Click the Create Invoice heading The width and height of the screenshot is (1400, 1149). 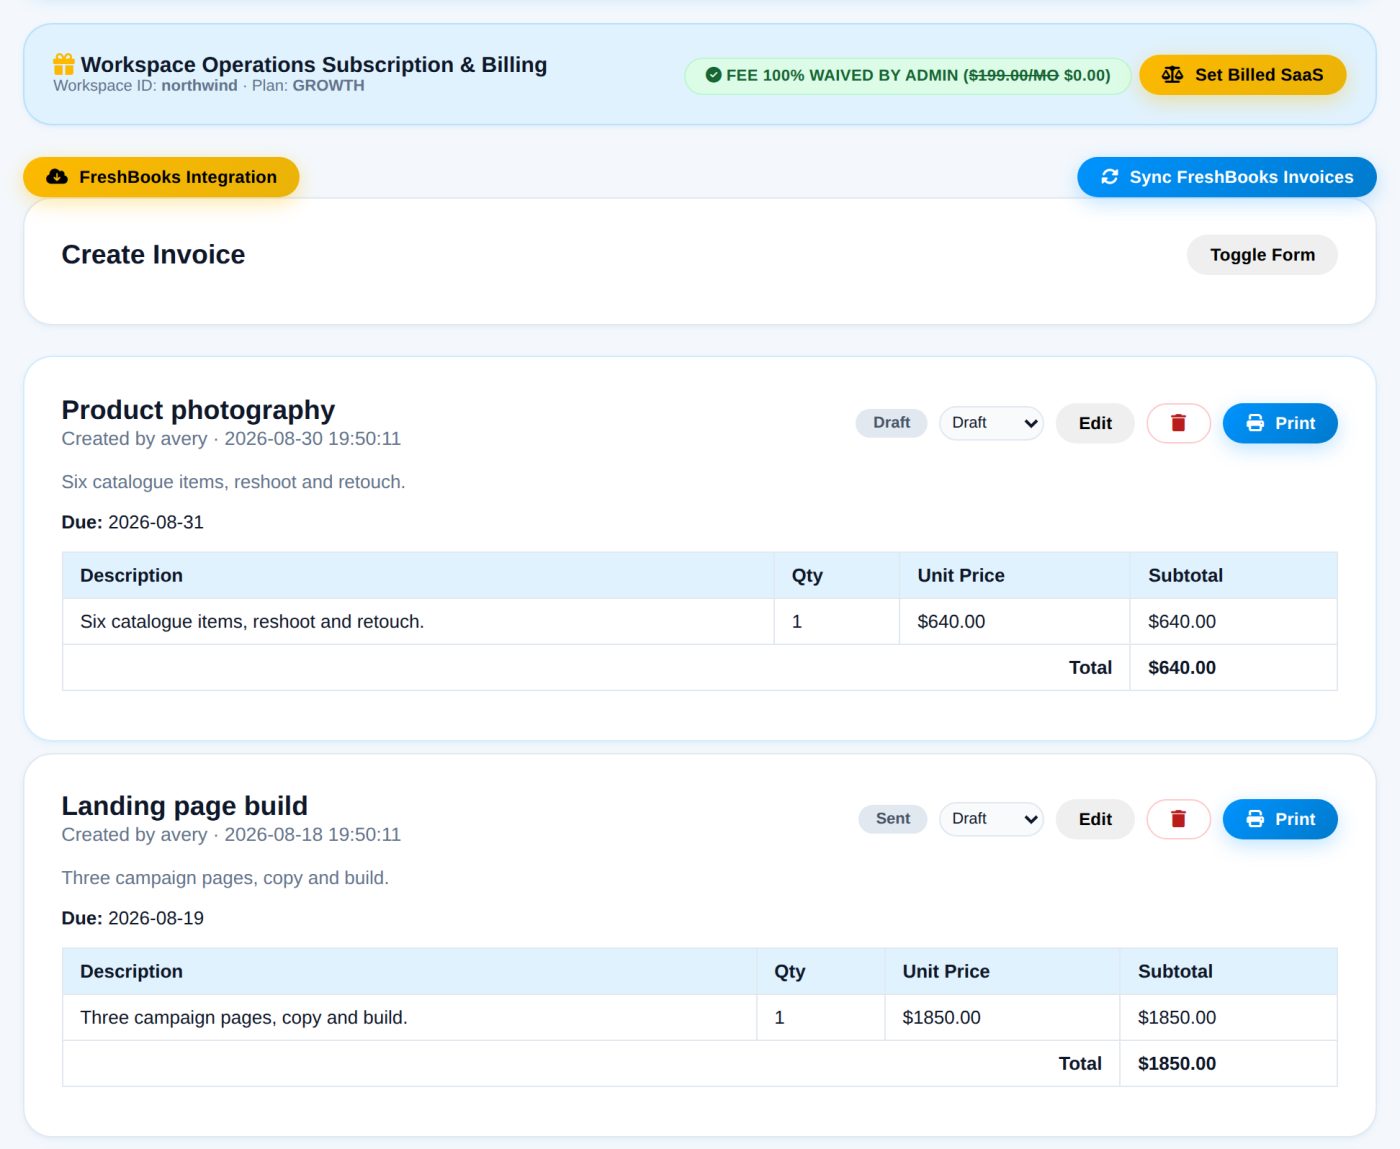pos(153,255)
